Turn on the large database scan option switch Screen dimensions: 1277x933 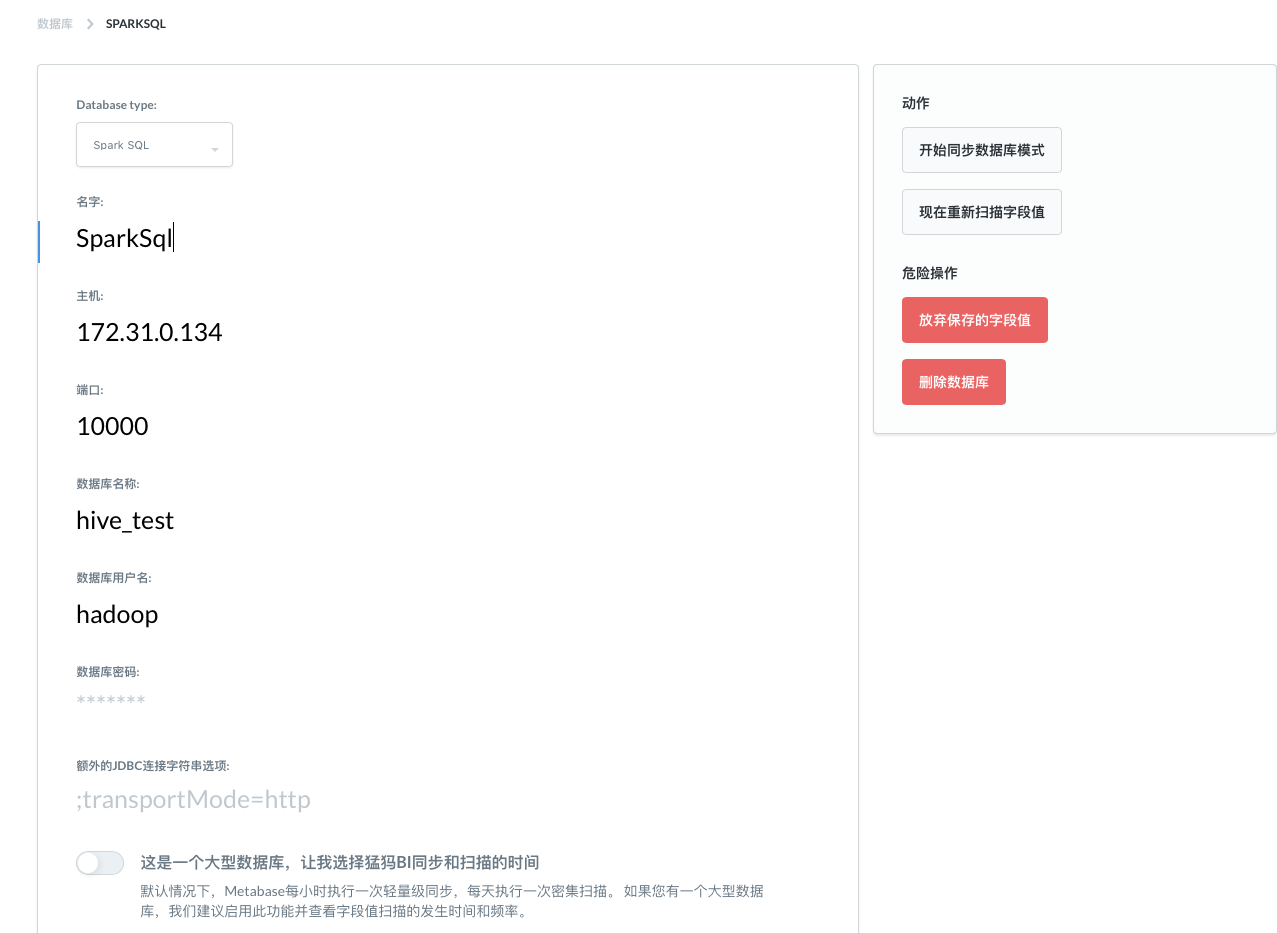(x=99, y=862)
